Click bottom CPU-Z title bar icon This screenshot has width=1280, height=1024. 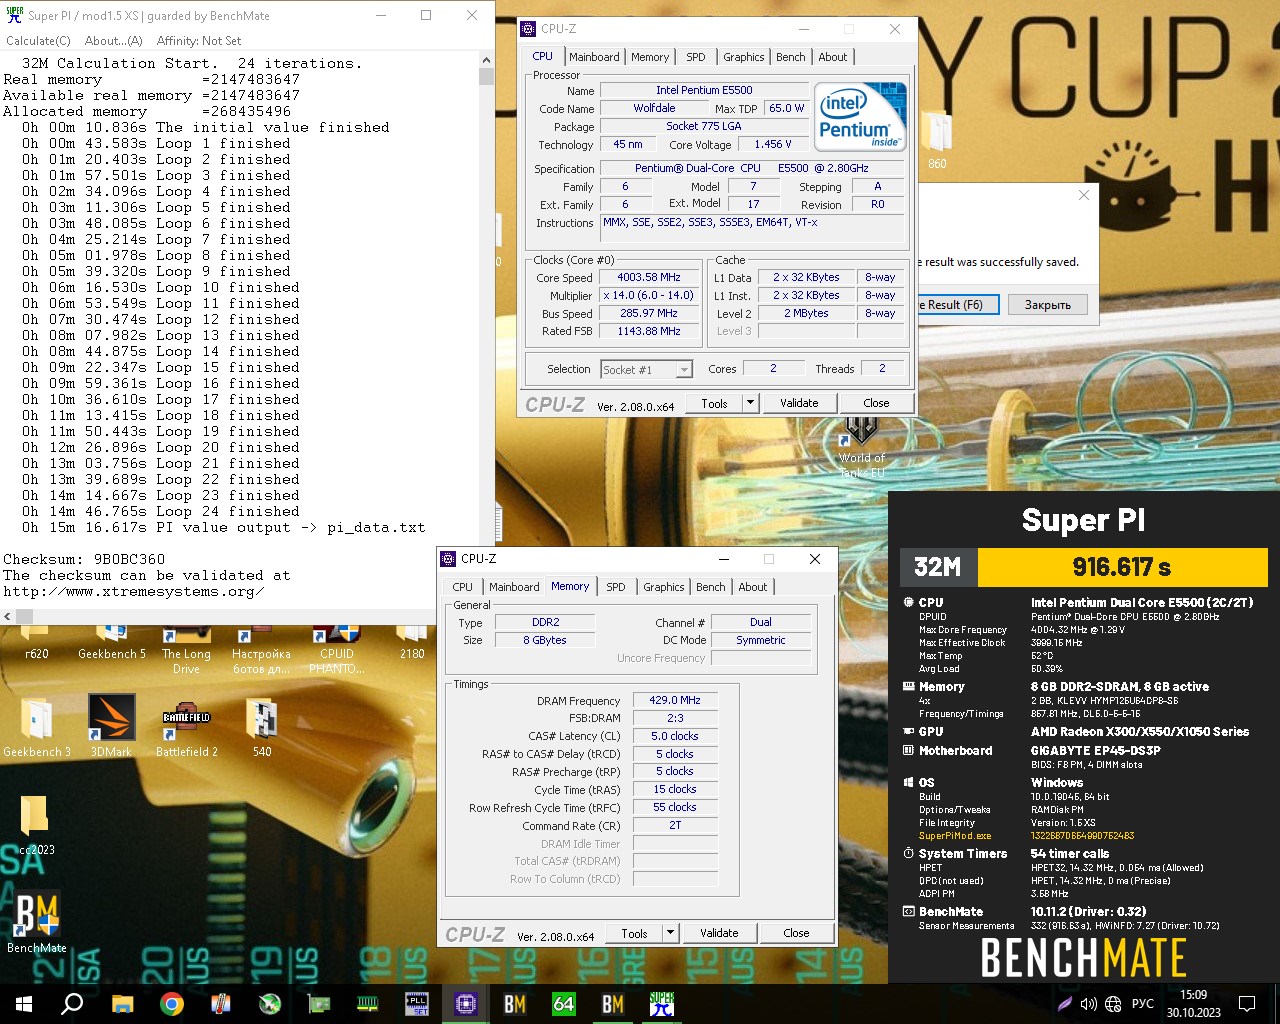(x=449, y=559)
